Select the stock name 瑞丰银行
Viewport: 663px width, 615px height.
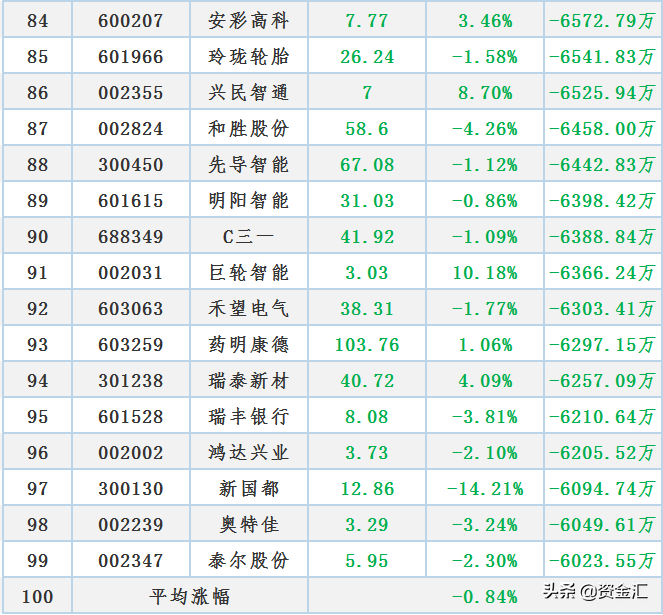[249, 416]
